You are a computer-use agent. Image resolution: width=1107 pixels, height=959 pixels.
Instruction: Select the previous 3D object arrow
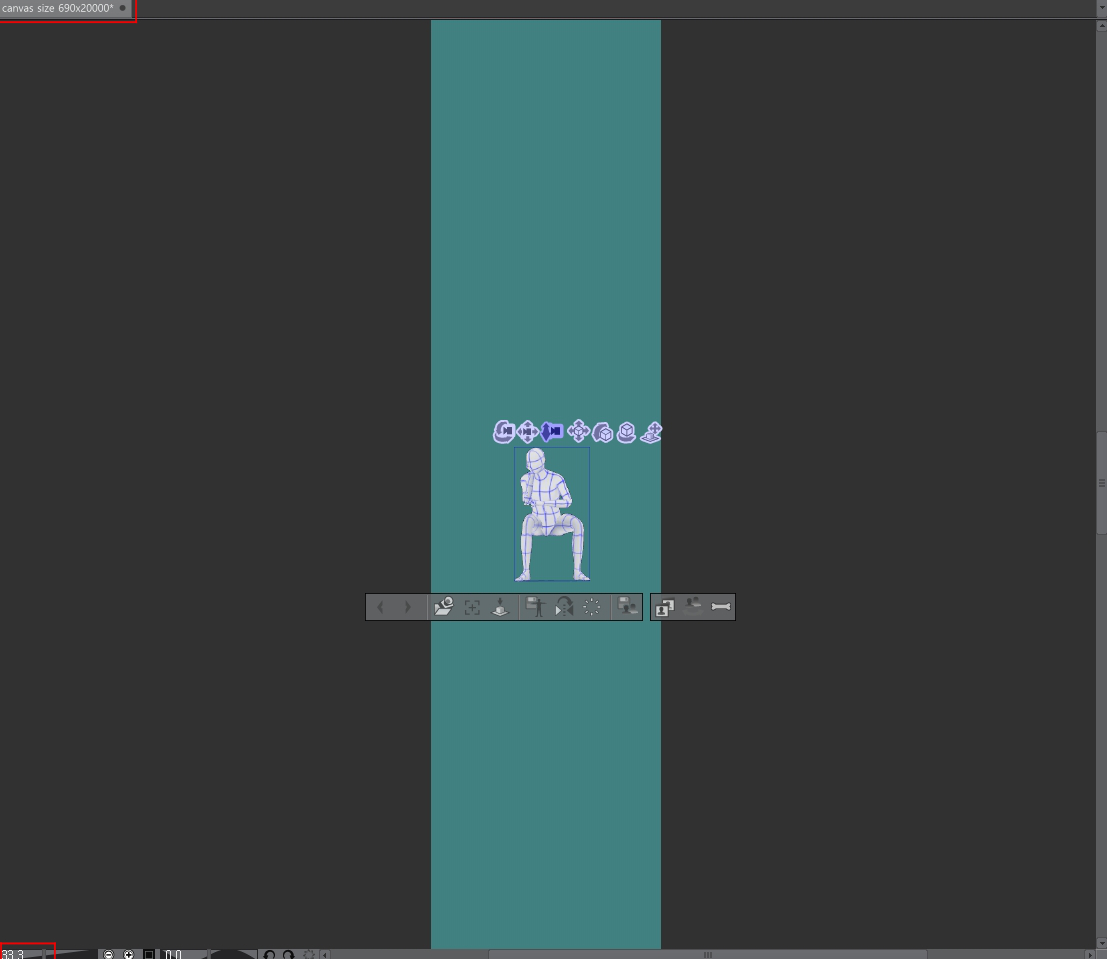(381, 607)
